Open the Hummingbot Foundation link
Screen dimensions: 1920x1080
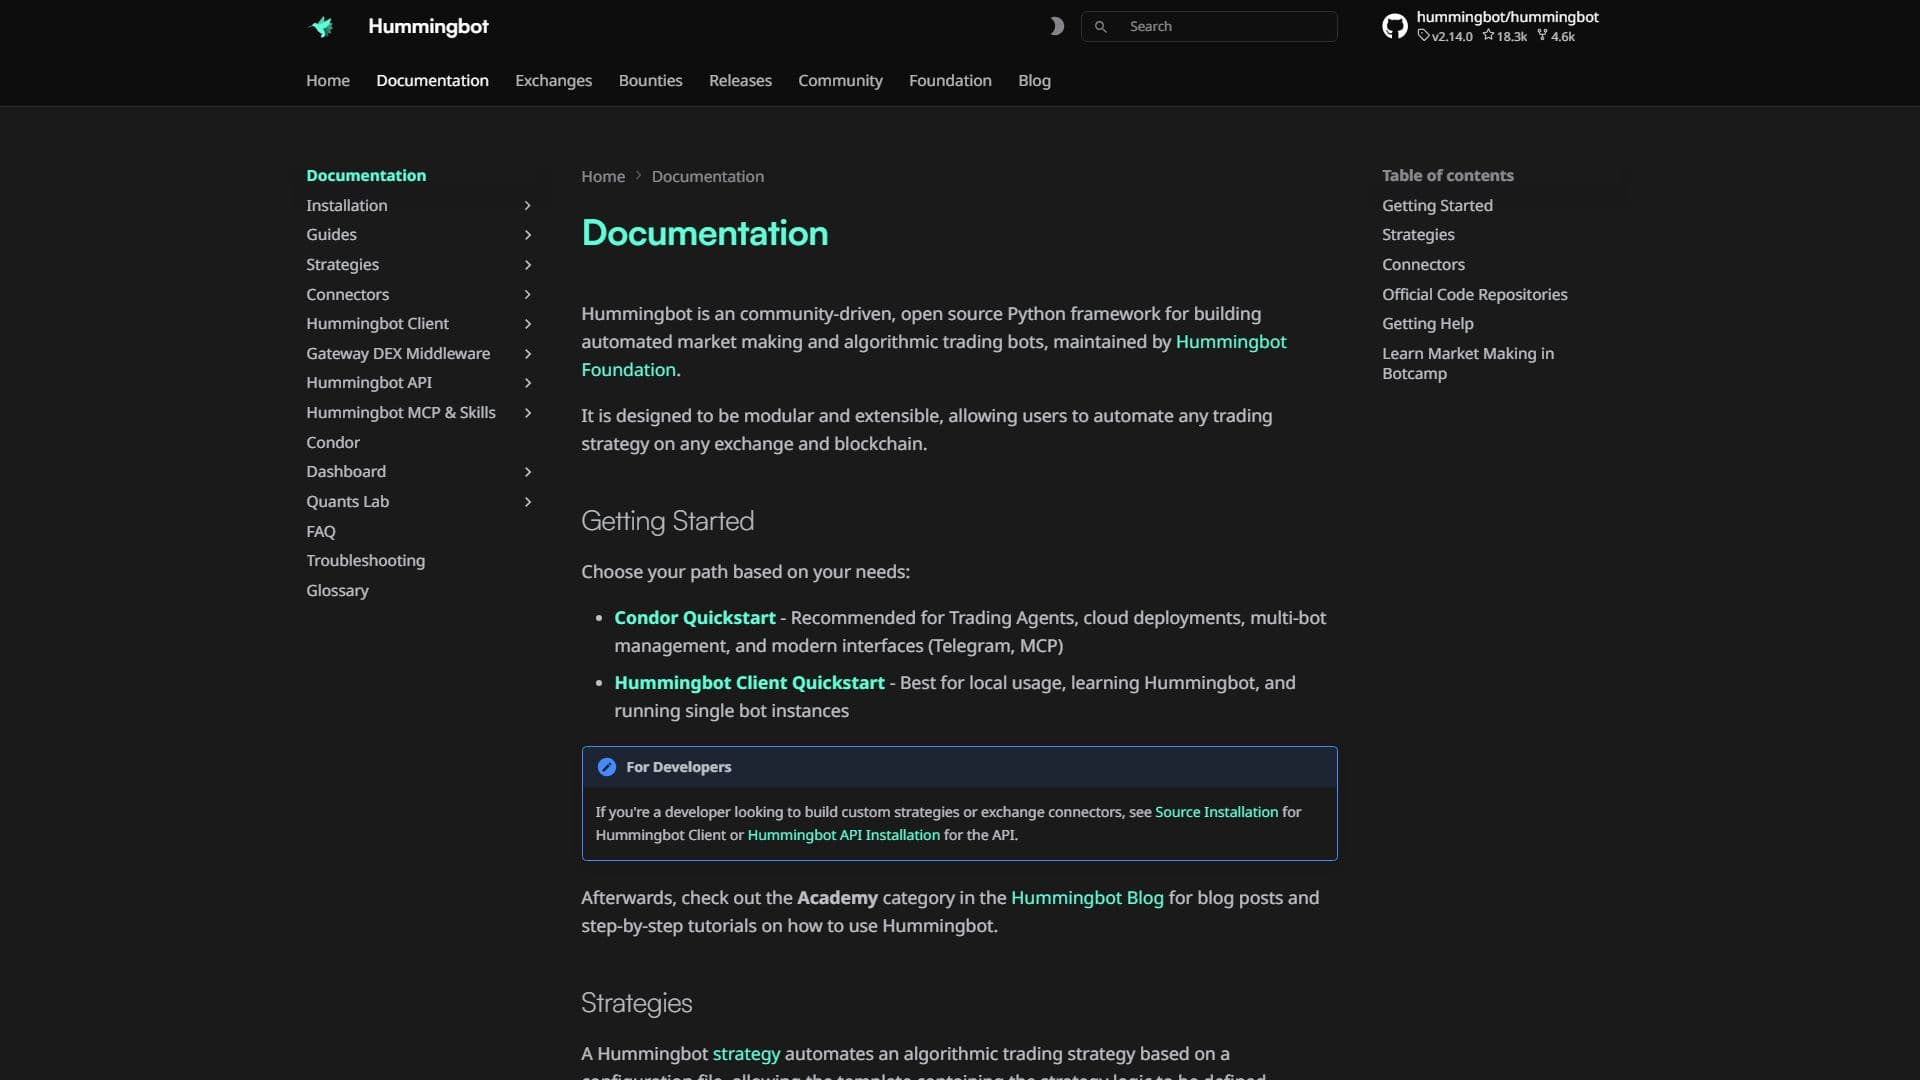[1231, 342]
